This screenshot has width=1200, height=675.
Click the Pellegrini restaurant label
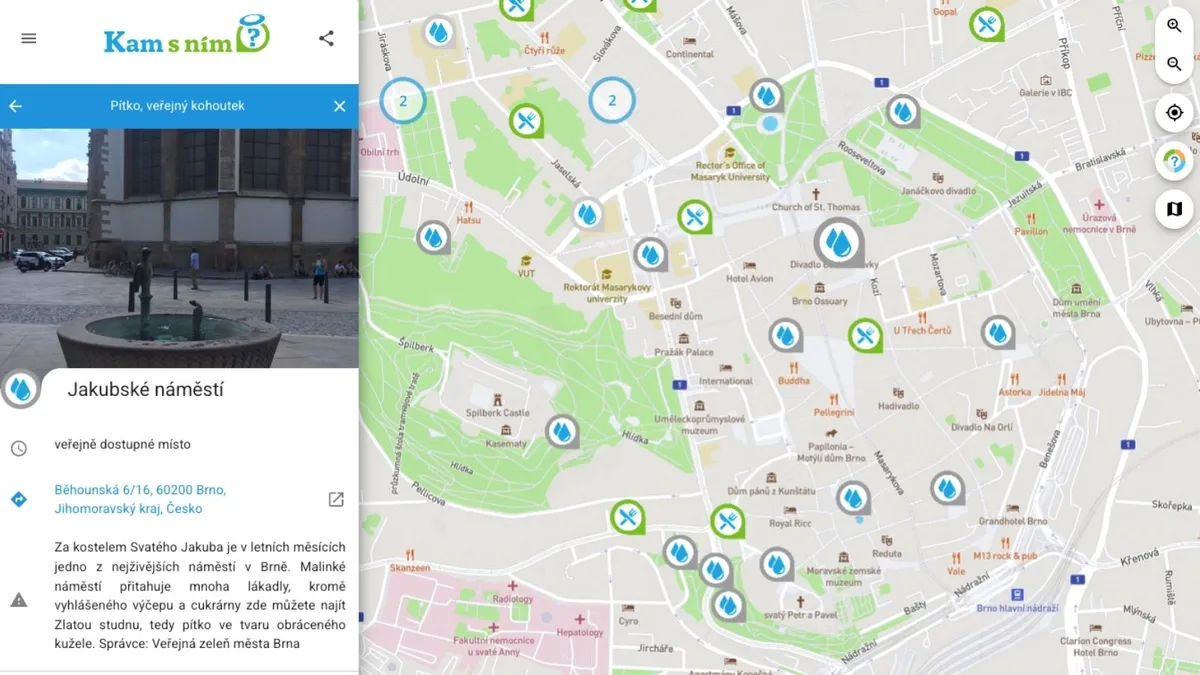[834, 412]
